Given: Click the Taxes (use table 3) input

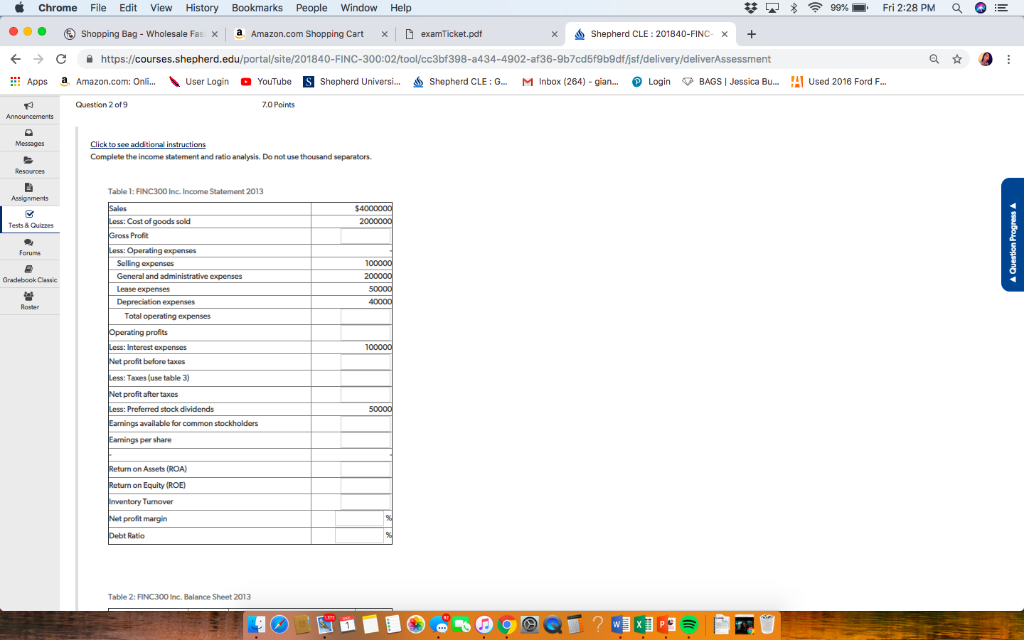Looking at the screenshot, I should click(365, 378).
